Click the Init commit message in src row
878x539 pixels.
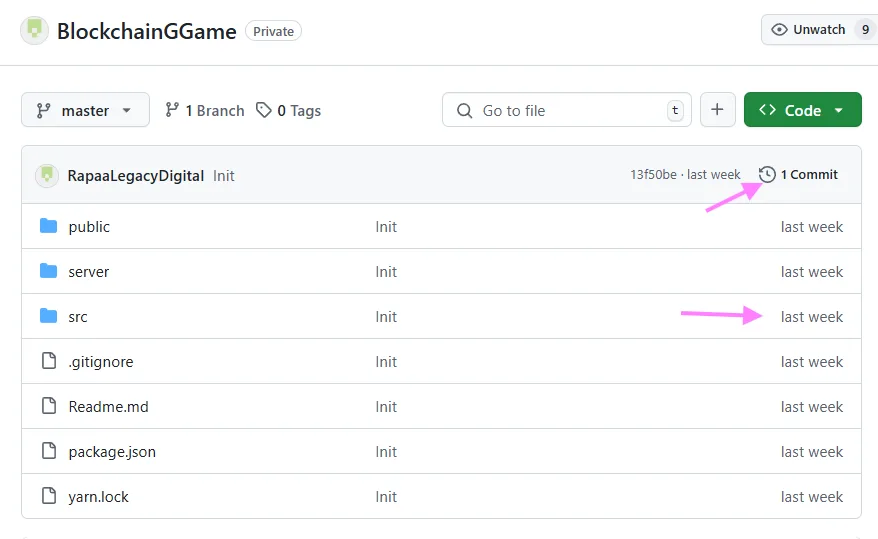(x=386, y=317)
